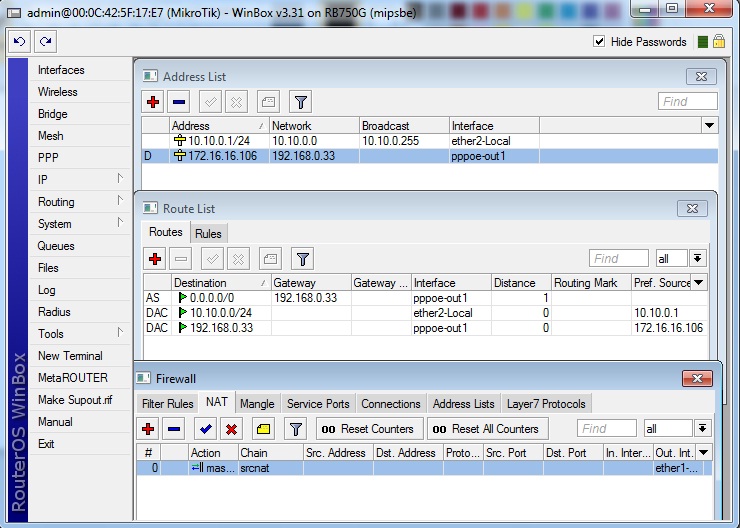Click the Find field in Route List
This screenshot has height=528, width=740.
[619, 259]
